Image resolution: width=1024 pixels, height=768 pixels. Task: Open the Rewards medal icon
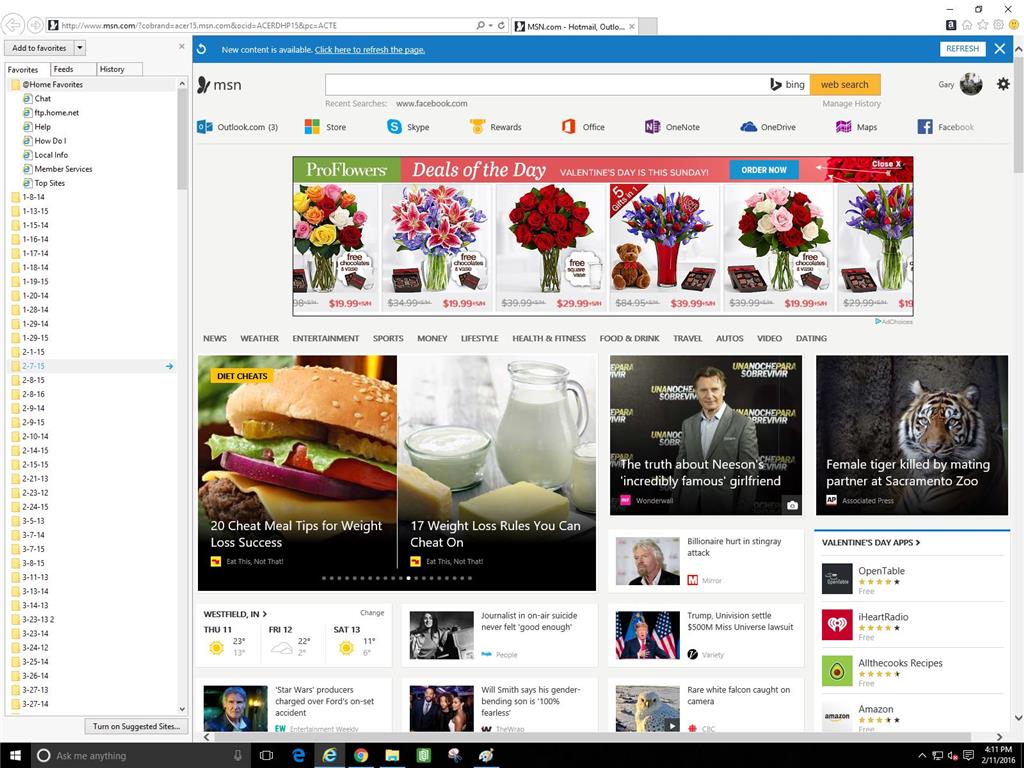coord(477,126)
